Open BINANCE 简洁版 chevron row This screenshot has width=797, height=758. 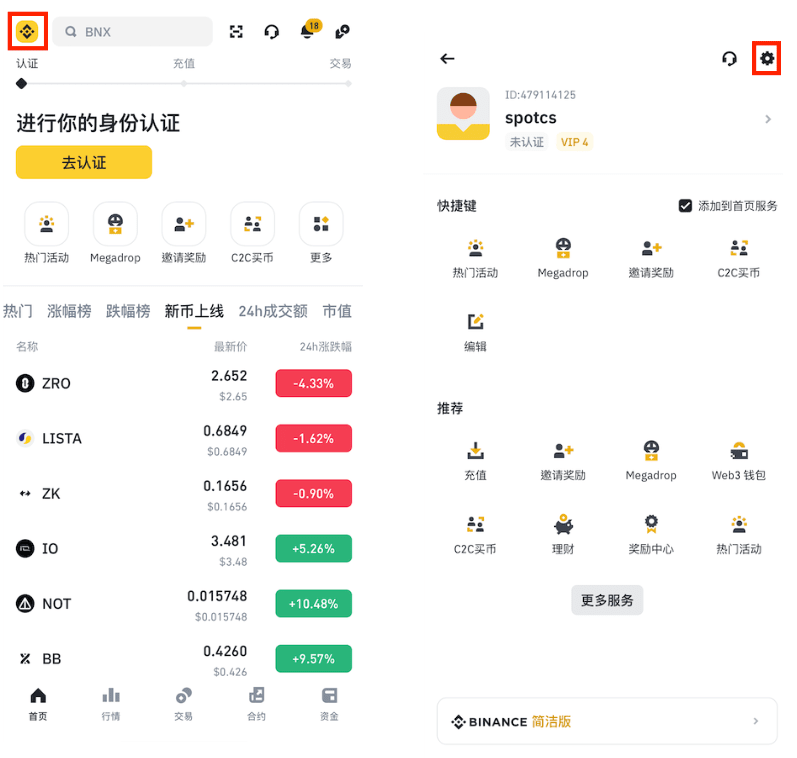pyautogui.click(x=607, y=721)
